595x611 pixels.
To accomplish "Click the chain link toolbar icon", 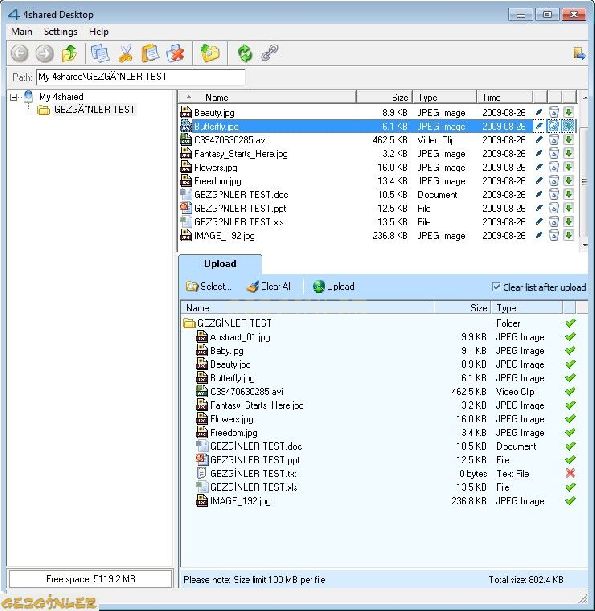I will point(270,53).
